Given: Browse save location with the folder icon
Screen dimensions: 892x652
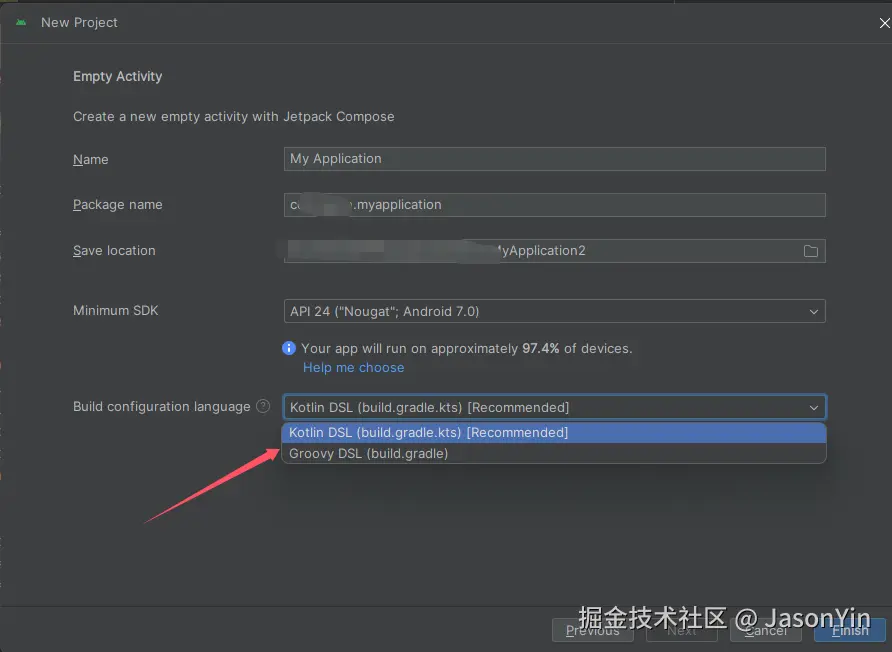Looking at the screenshot, I should pyautogui.click(x=811, y=251).
